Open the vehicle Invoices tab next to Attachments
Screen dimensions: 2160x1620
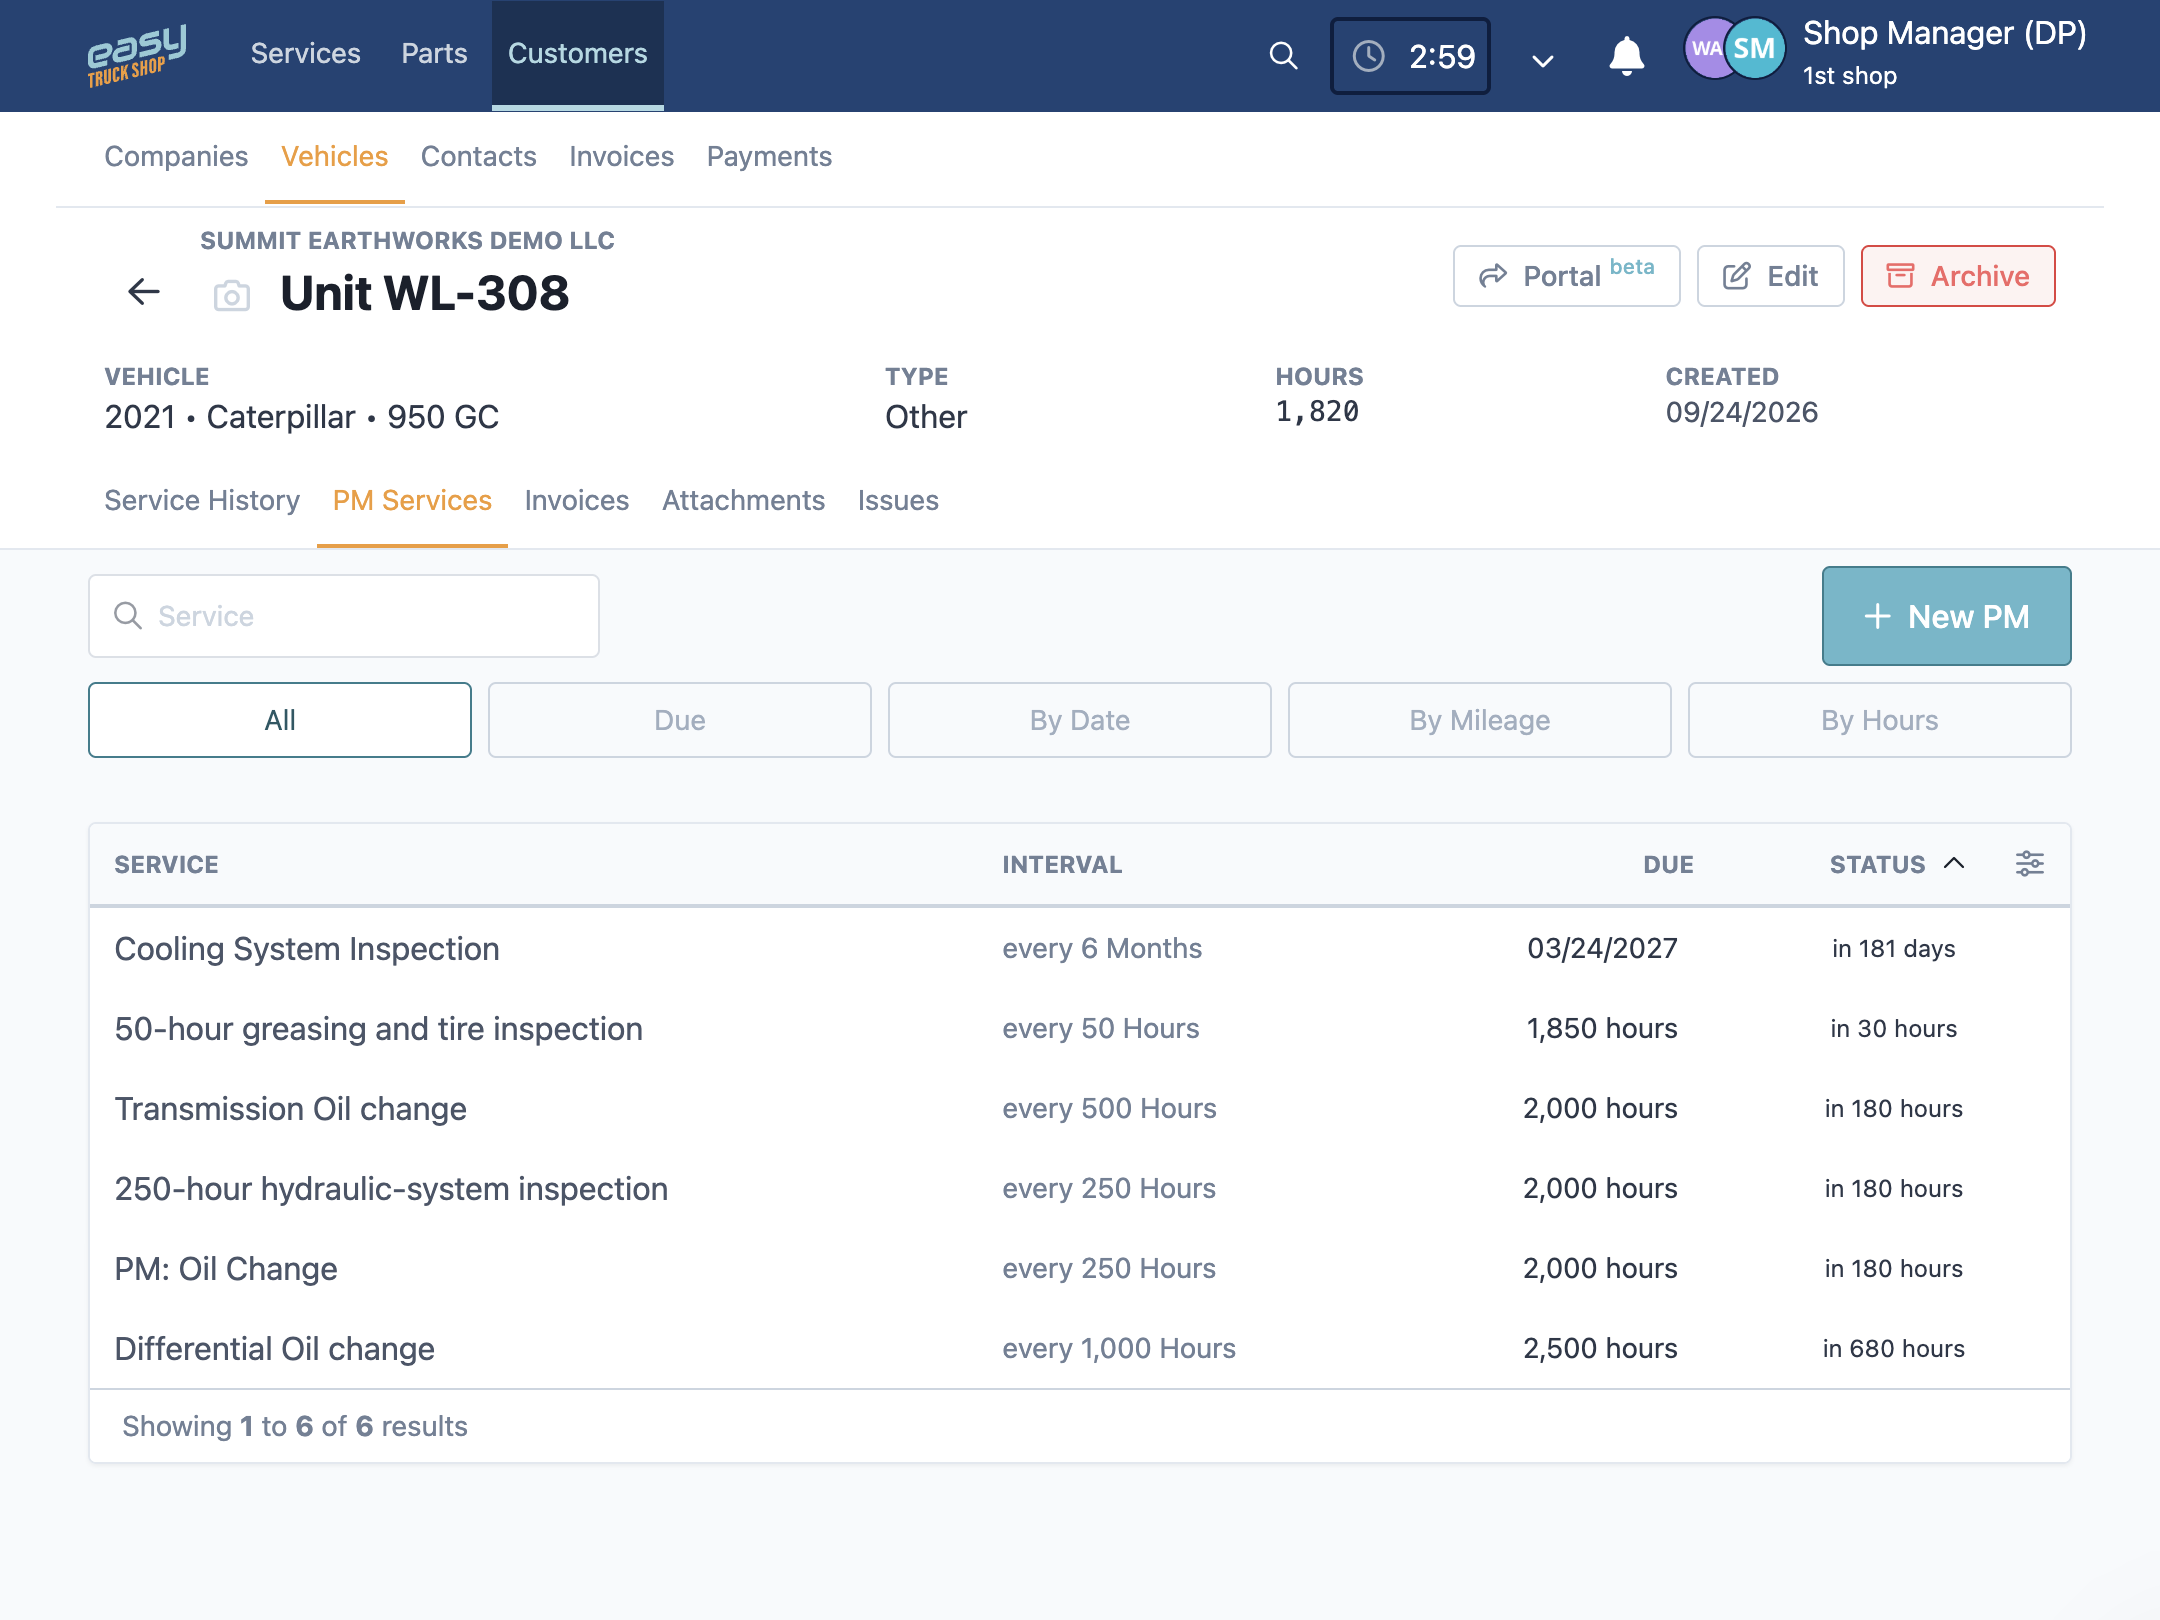(x=576, y=500)
